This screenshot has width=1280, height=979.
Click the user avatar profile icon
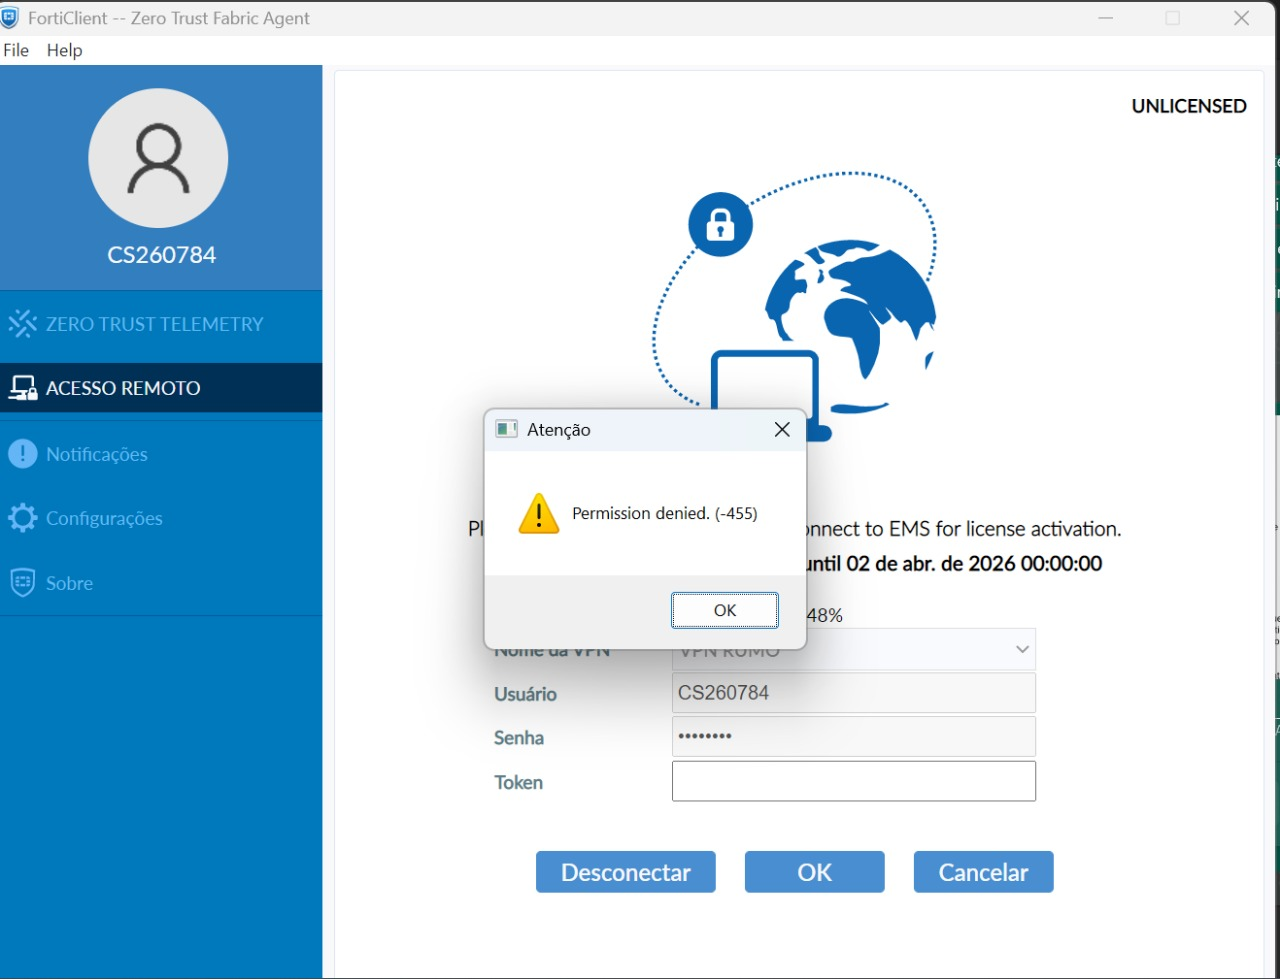click(158, 158)
